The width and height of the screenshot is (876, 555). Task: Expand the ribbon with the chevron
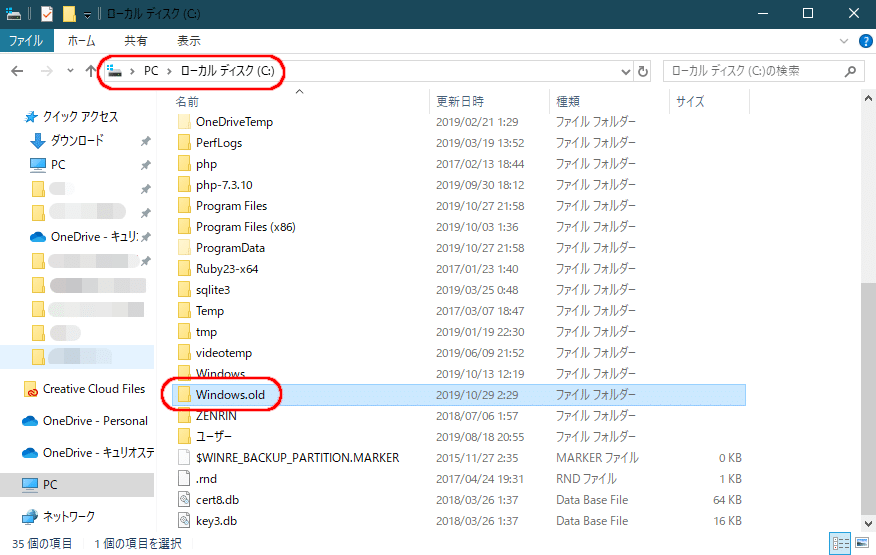pos(844,41)
